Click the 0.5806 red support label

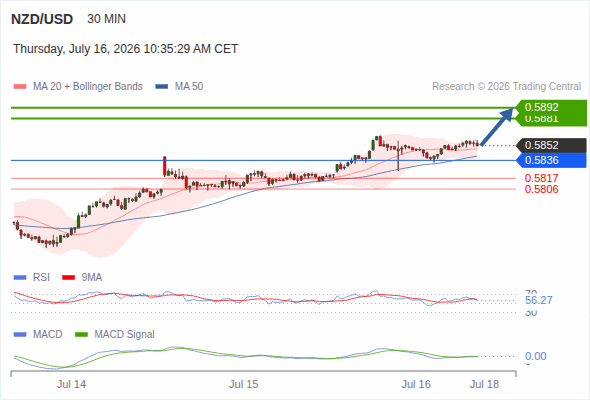[541, 189]
